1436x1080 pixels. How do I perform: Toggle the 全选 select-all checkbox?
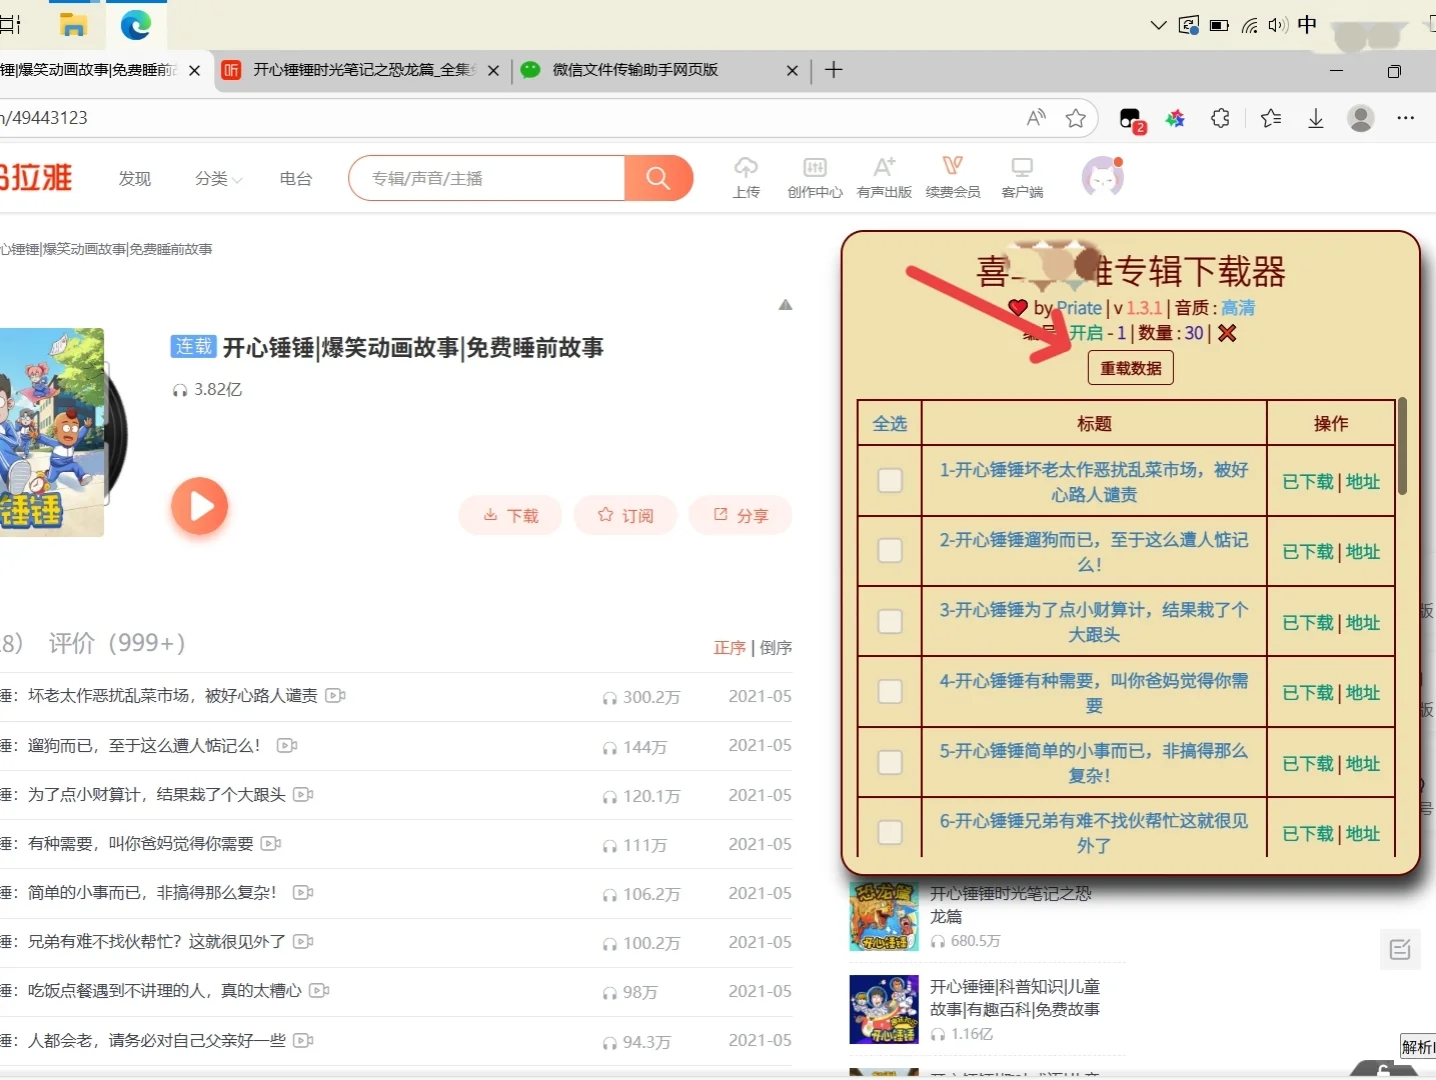tap(889, 423)
